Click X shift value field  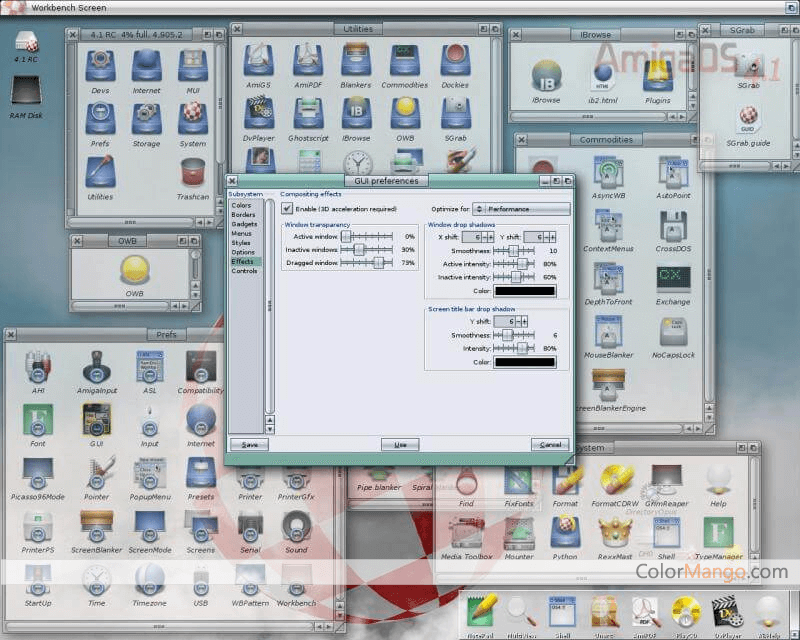[x=472, y=237]
